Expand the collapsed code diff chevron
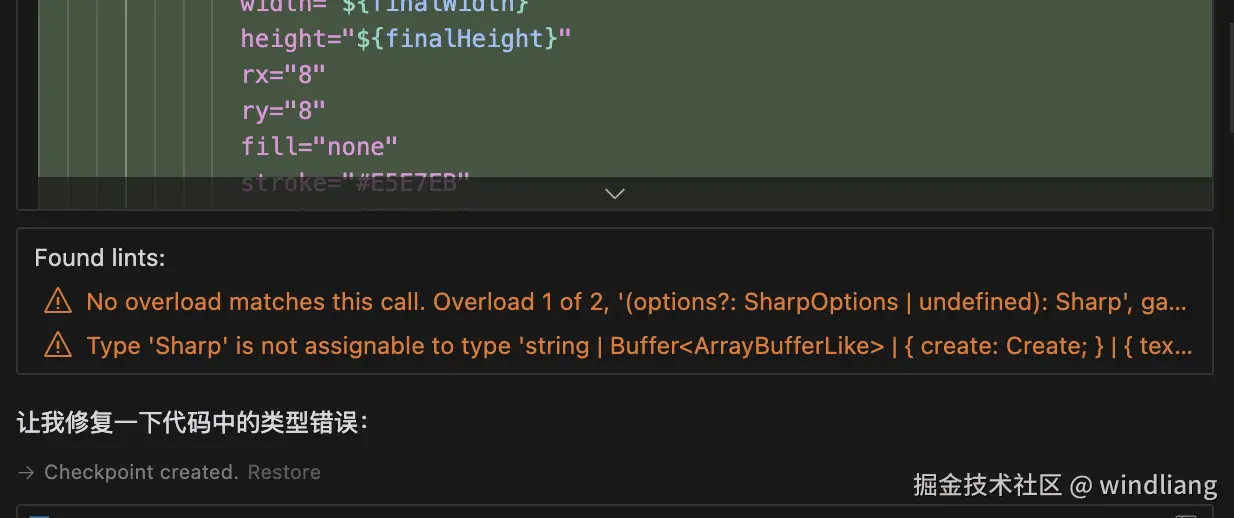Screen dimensions: 1234x518 615,193
